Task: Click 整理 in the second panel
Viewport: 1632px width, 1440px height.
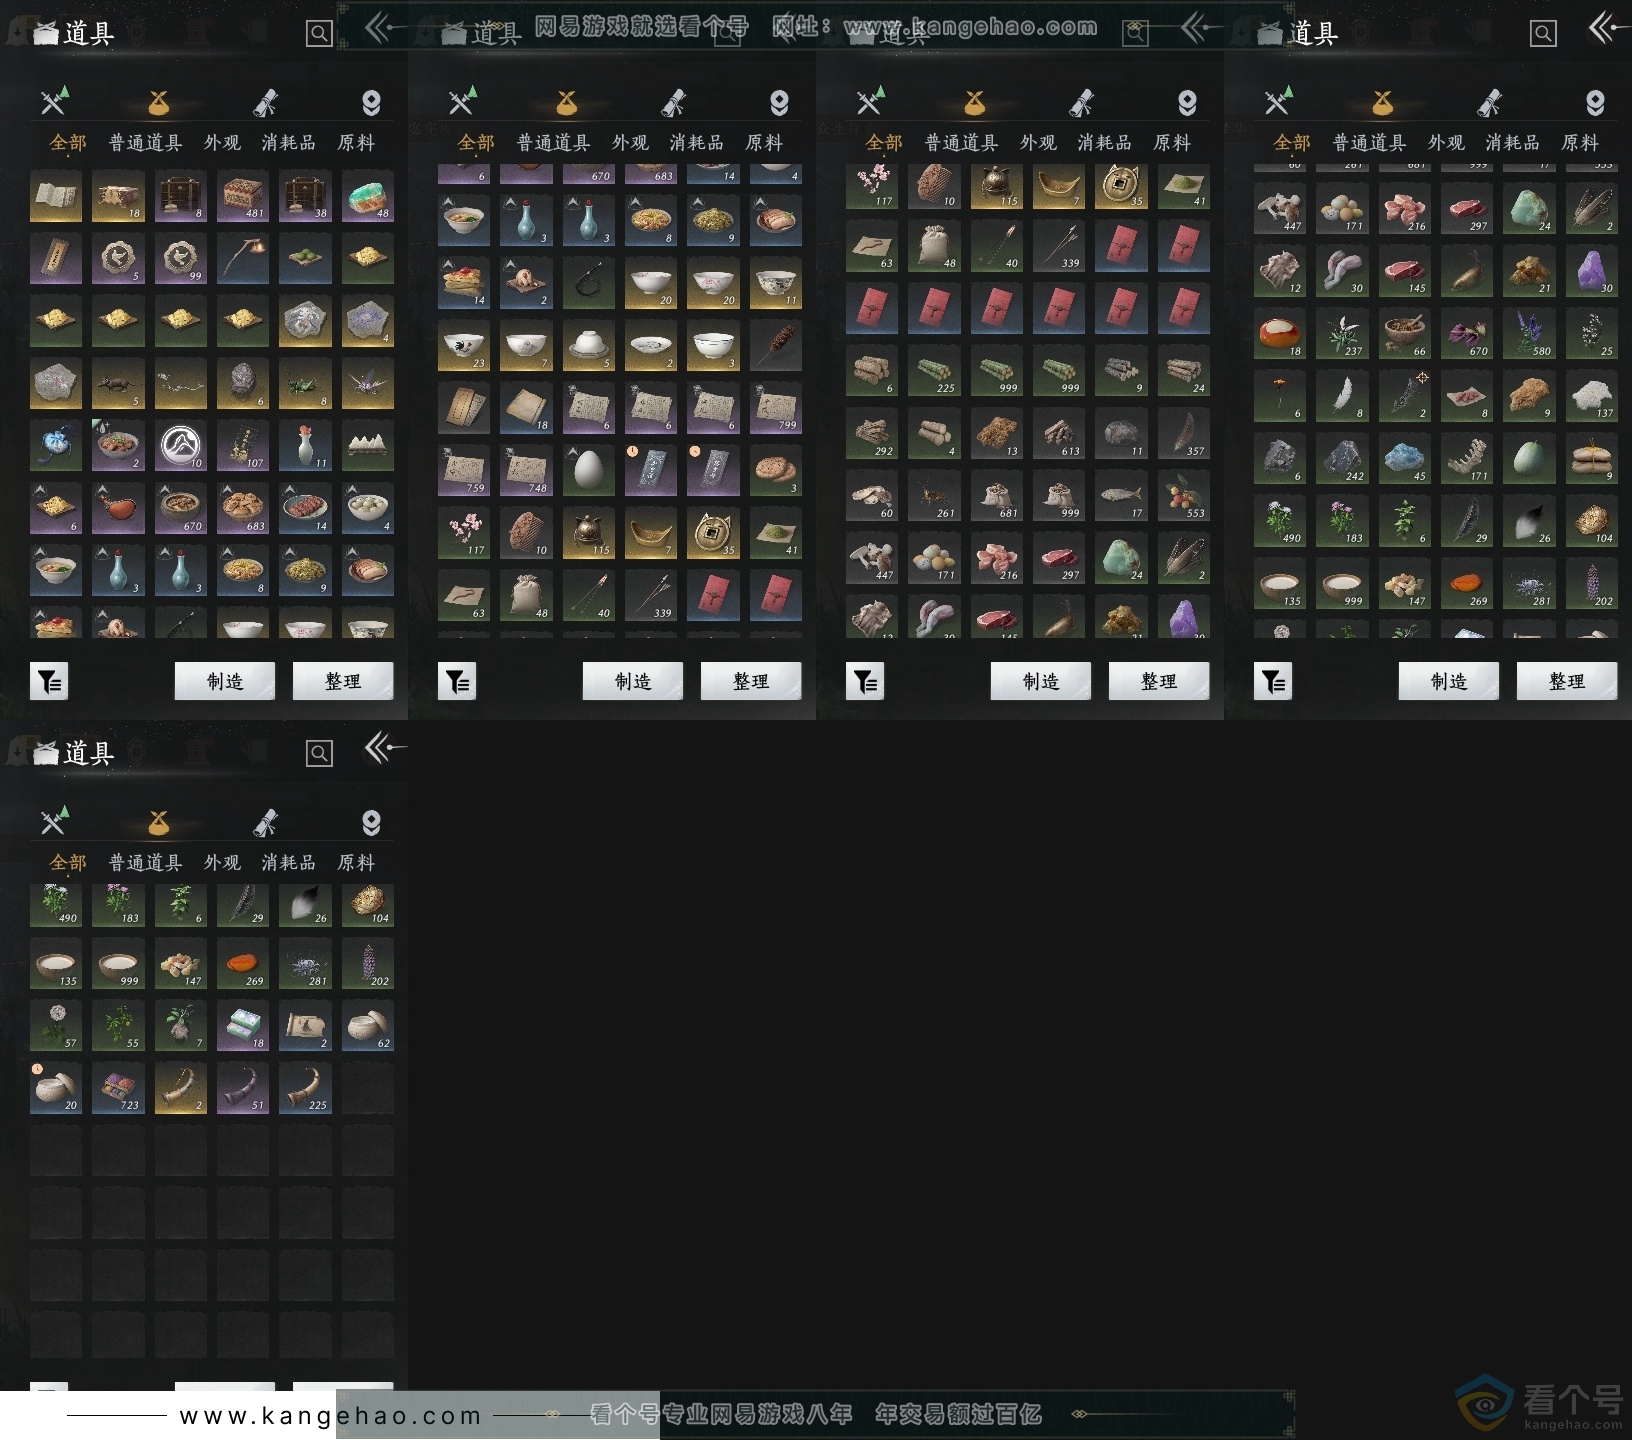Action: tap(751, 681)
